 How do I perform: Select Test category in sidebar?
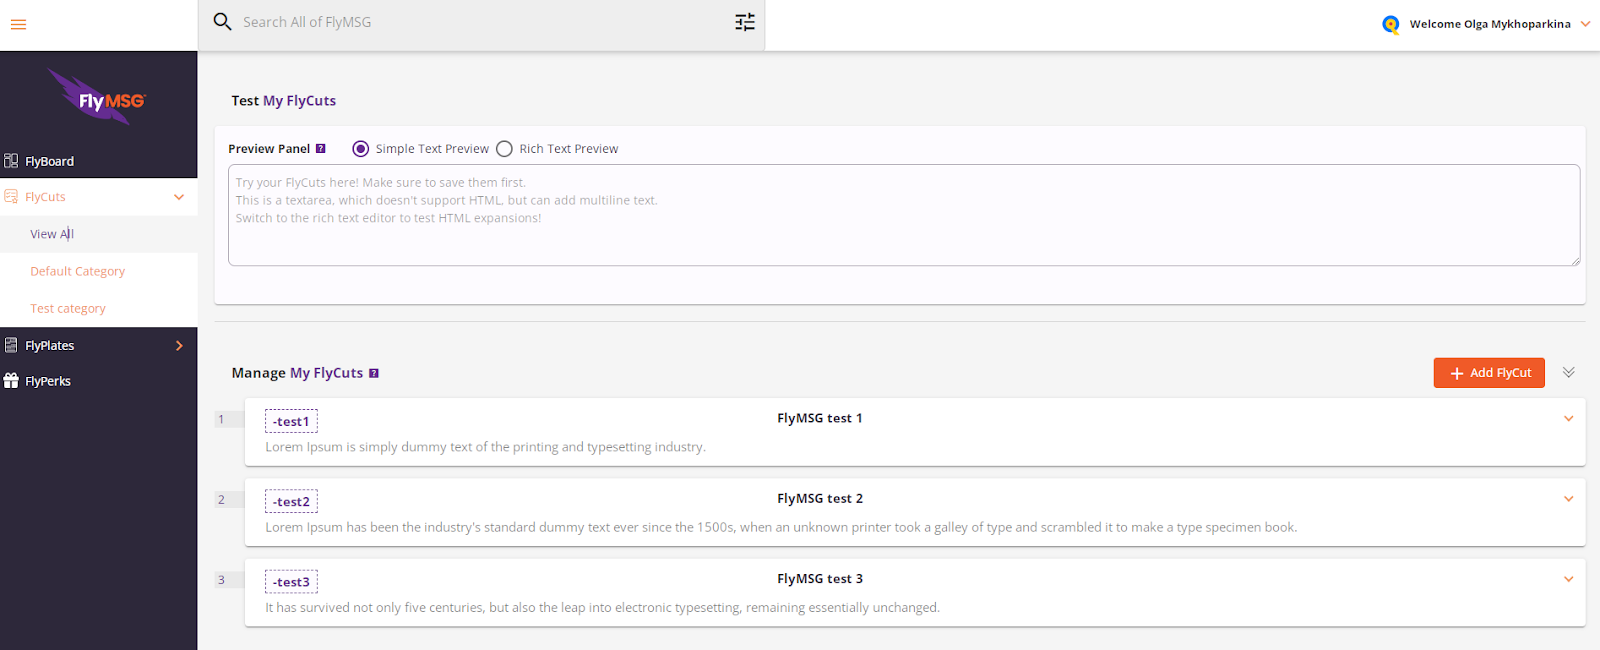(x=68, y=309)
